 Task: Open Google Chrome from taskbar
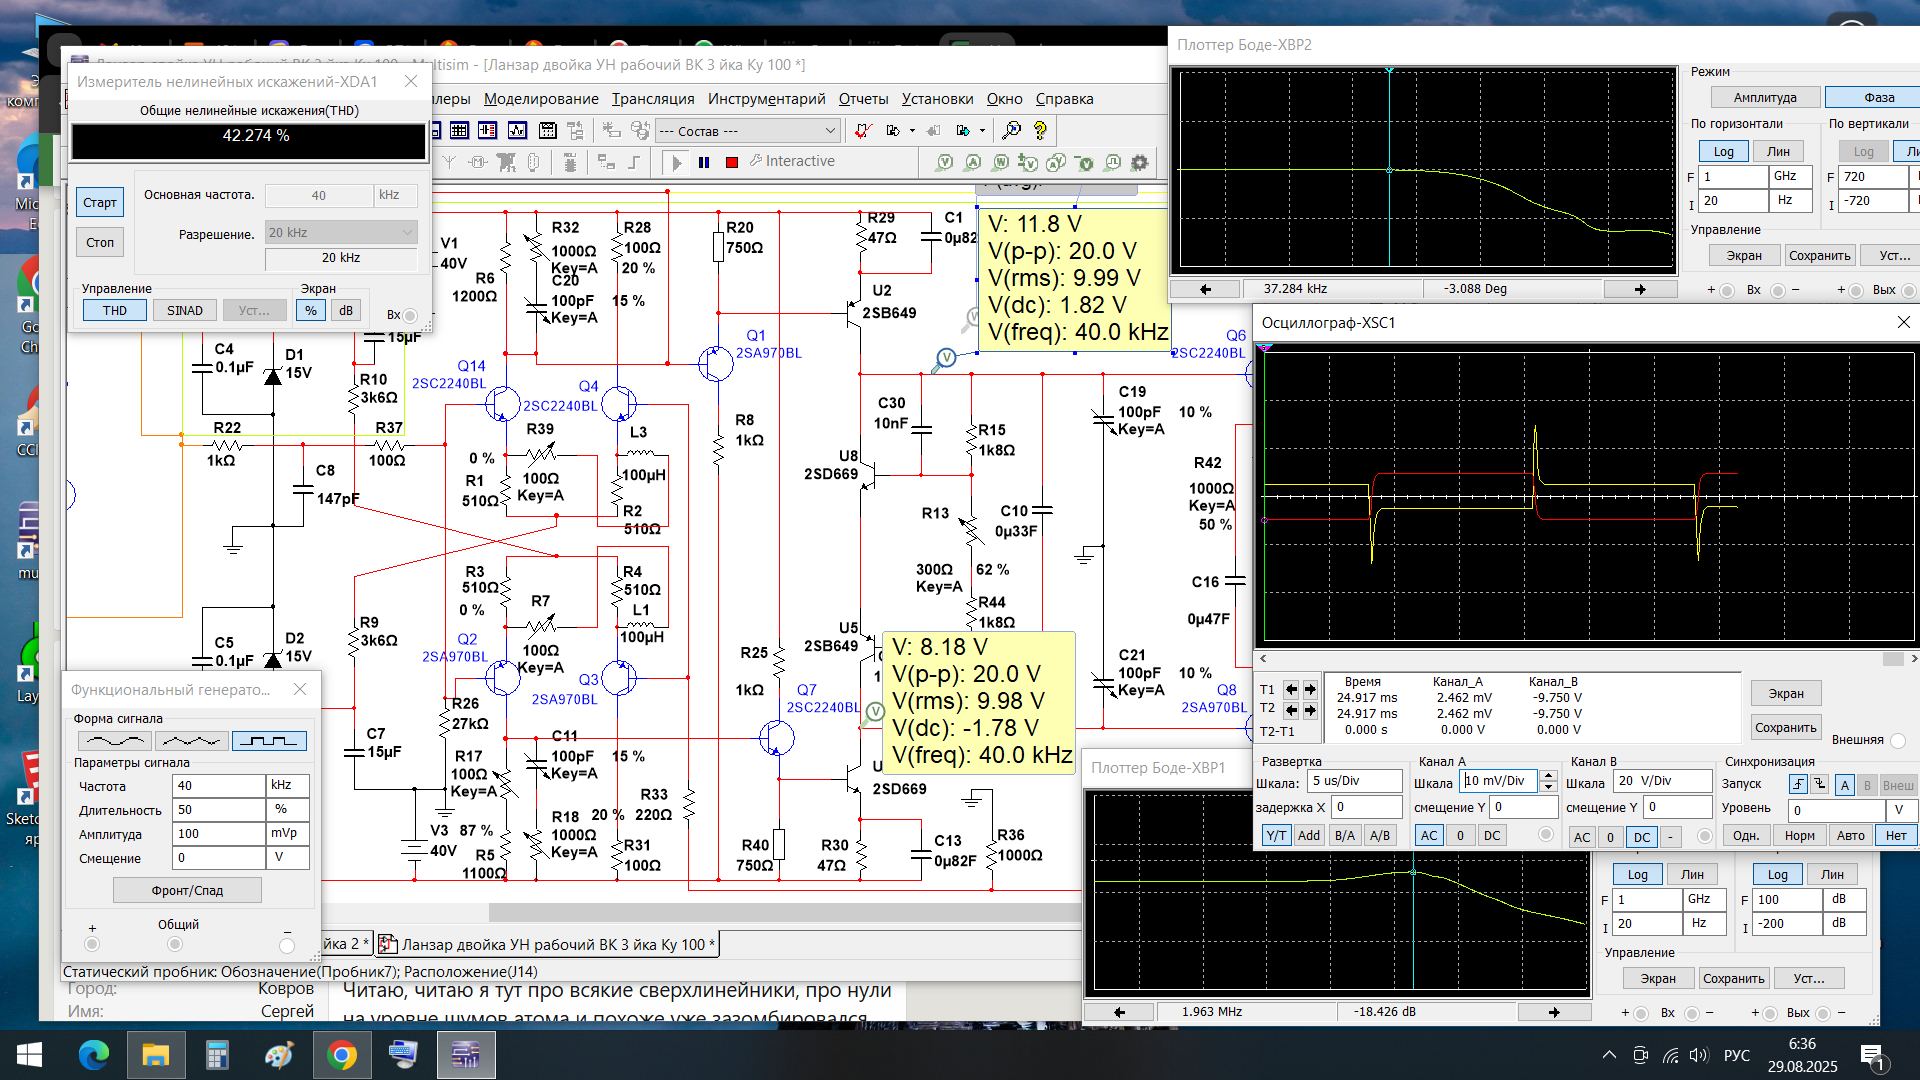point(342,1055)
